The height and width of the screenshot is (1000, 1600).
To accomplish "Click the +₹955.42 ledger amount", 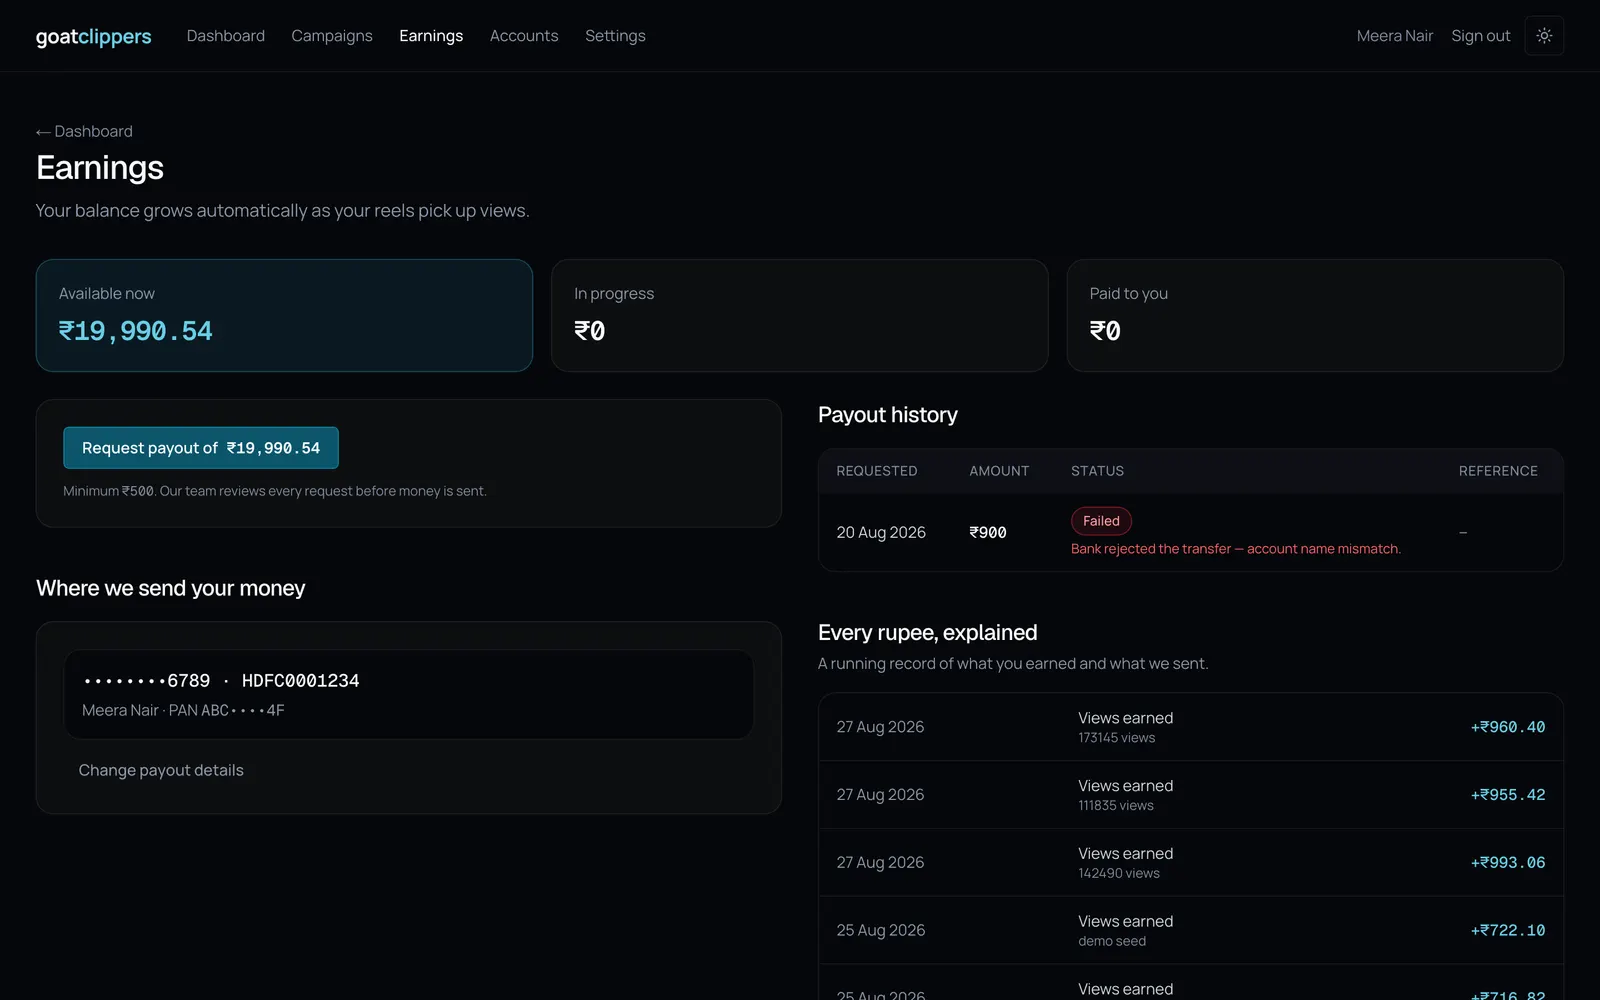I will click(x=1508, y=795).
